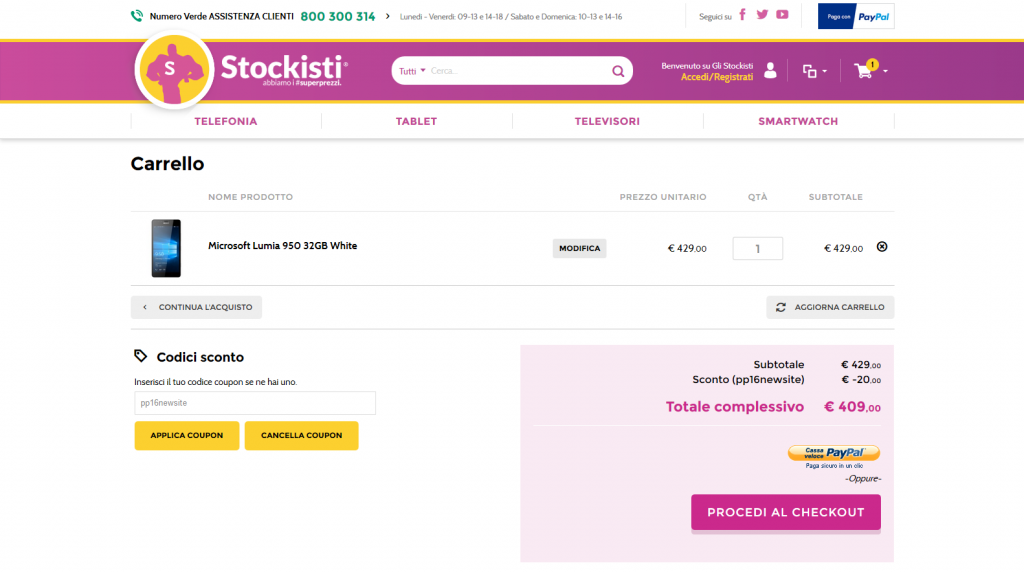Remove the Lumia 950 with circled X
This screenshot has width=1024, height=572.
[882, 247]
